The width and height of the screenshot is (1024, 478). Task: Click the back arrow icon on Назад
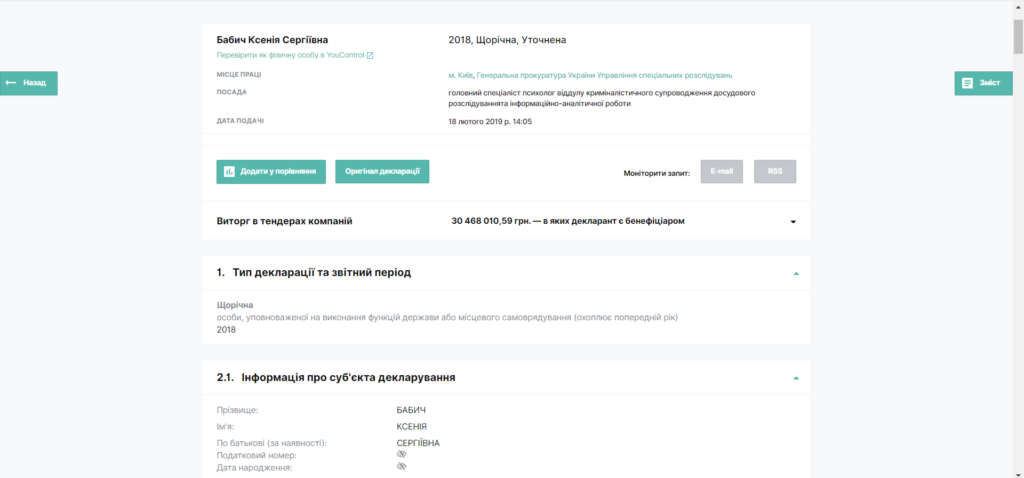pyautogui.click(x=10, y=83)
